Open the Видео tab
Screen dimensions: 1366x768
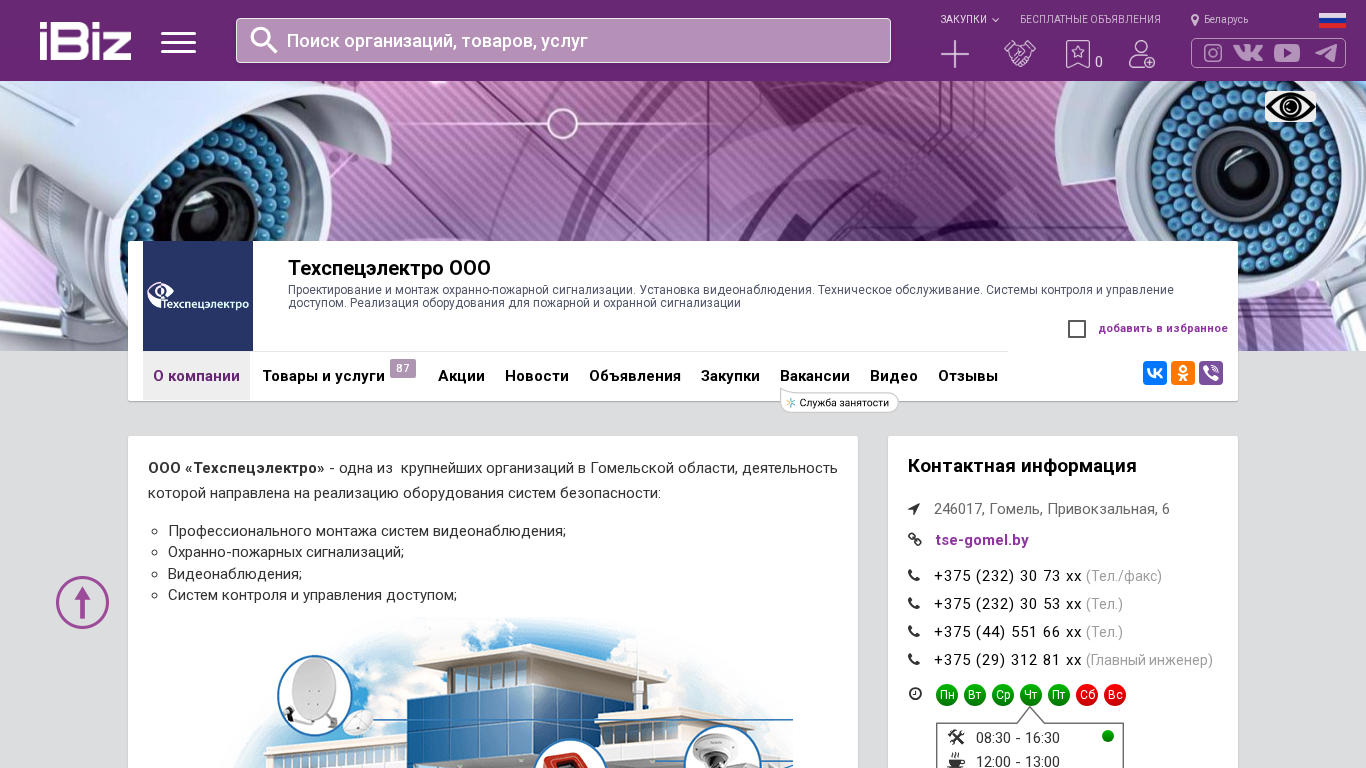click(894, 376)
